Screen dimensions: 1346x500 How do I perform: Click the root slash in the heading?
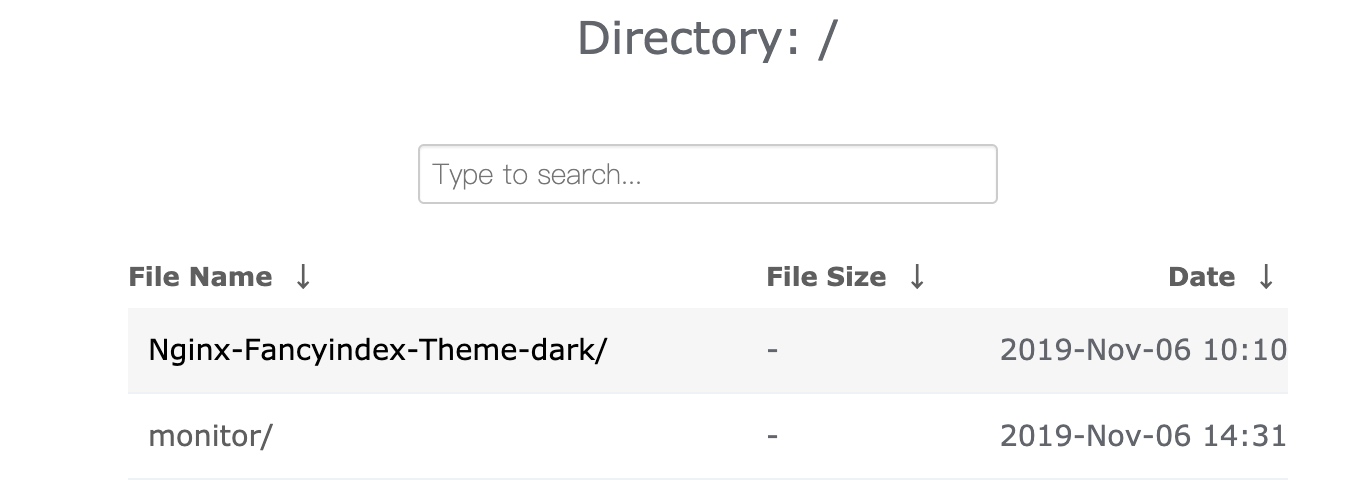826,39
